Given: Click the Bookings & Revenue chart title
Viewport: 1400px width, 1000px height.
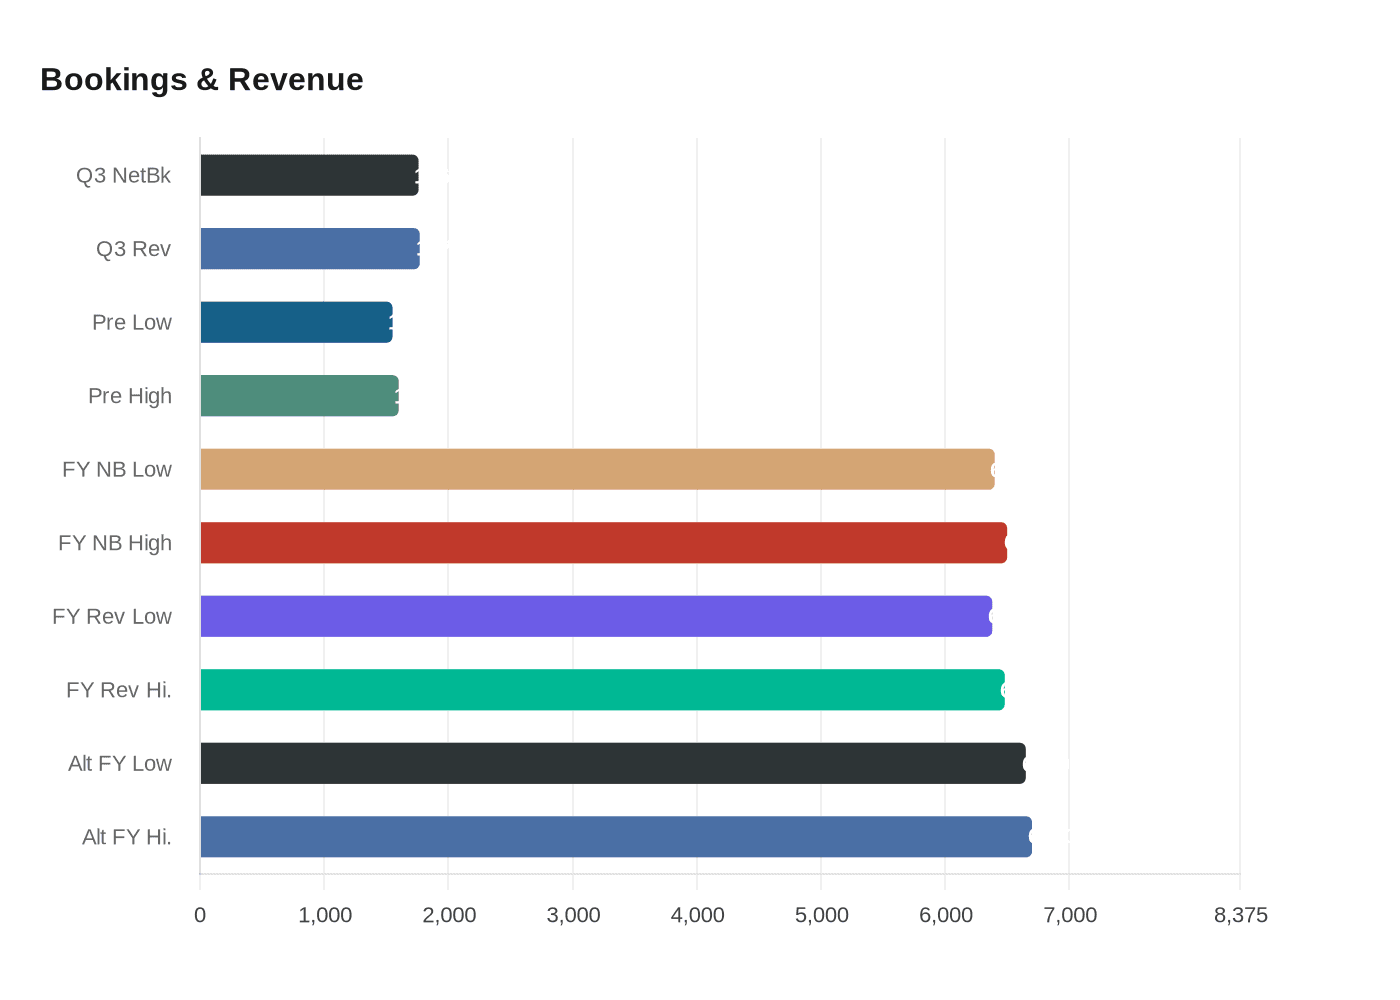Looking at the screenshot, I should (201, 79).
